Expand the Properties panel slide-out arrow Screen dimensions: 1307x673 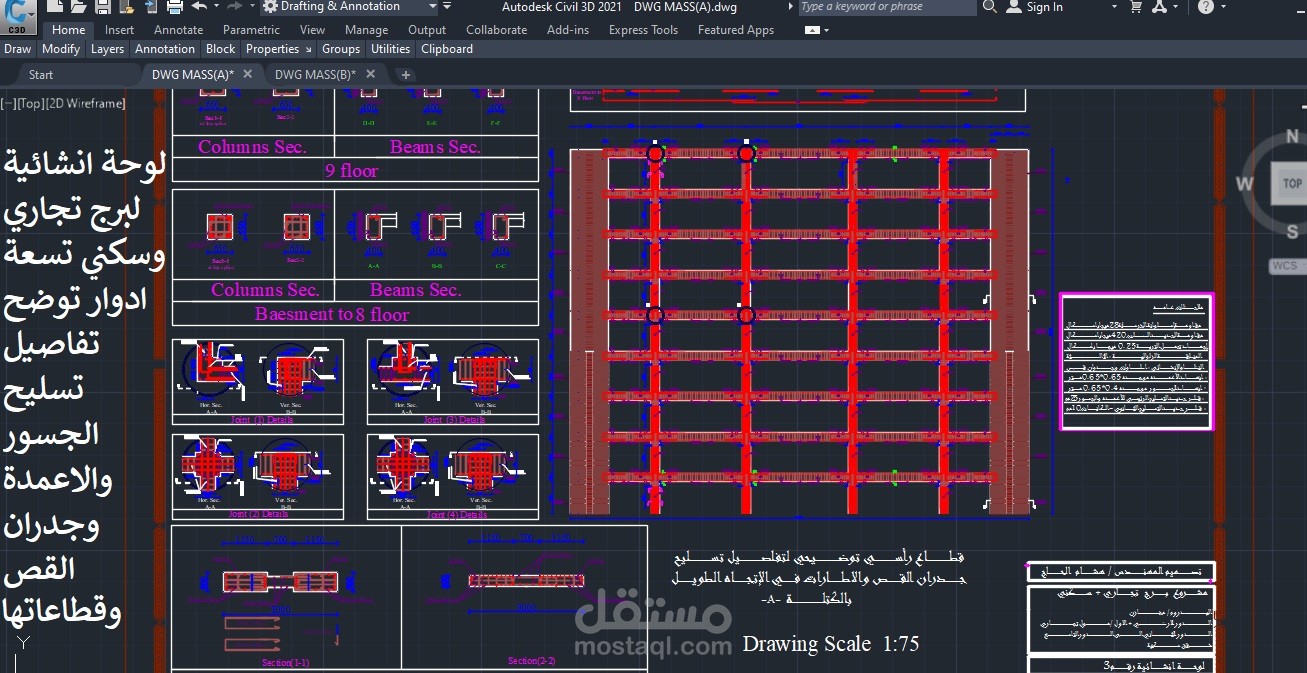pyautogui.click(x=307, y=48)
